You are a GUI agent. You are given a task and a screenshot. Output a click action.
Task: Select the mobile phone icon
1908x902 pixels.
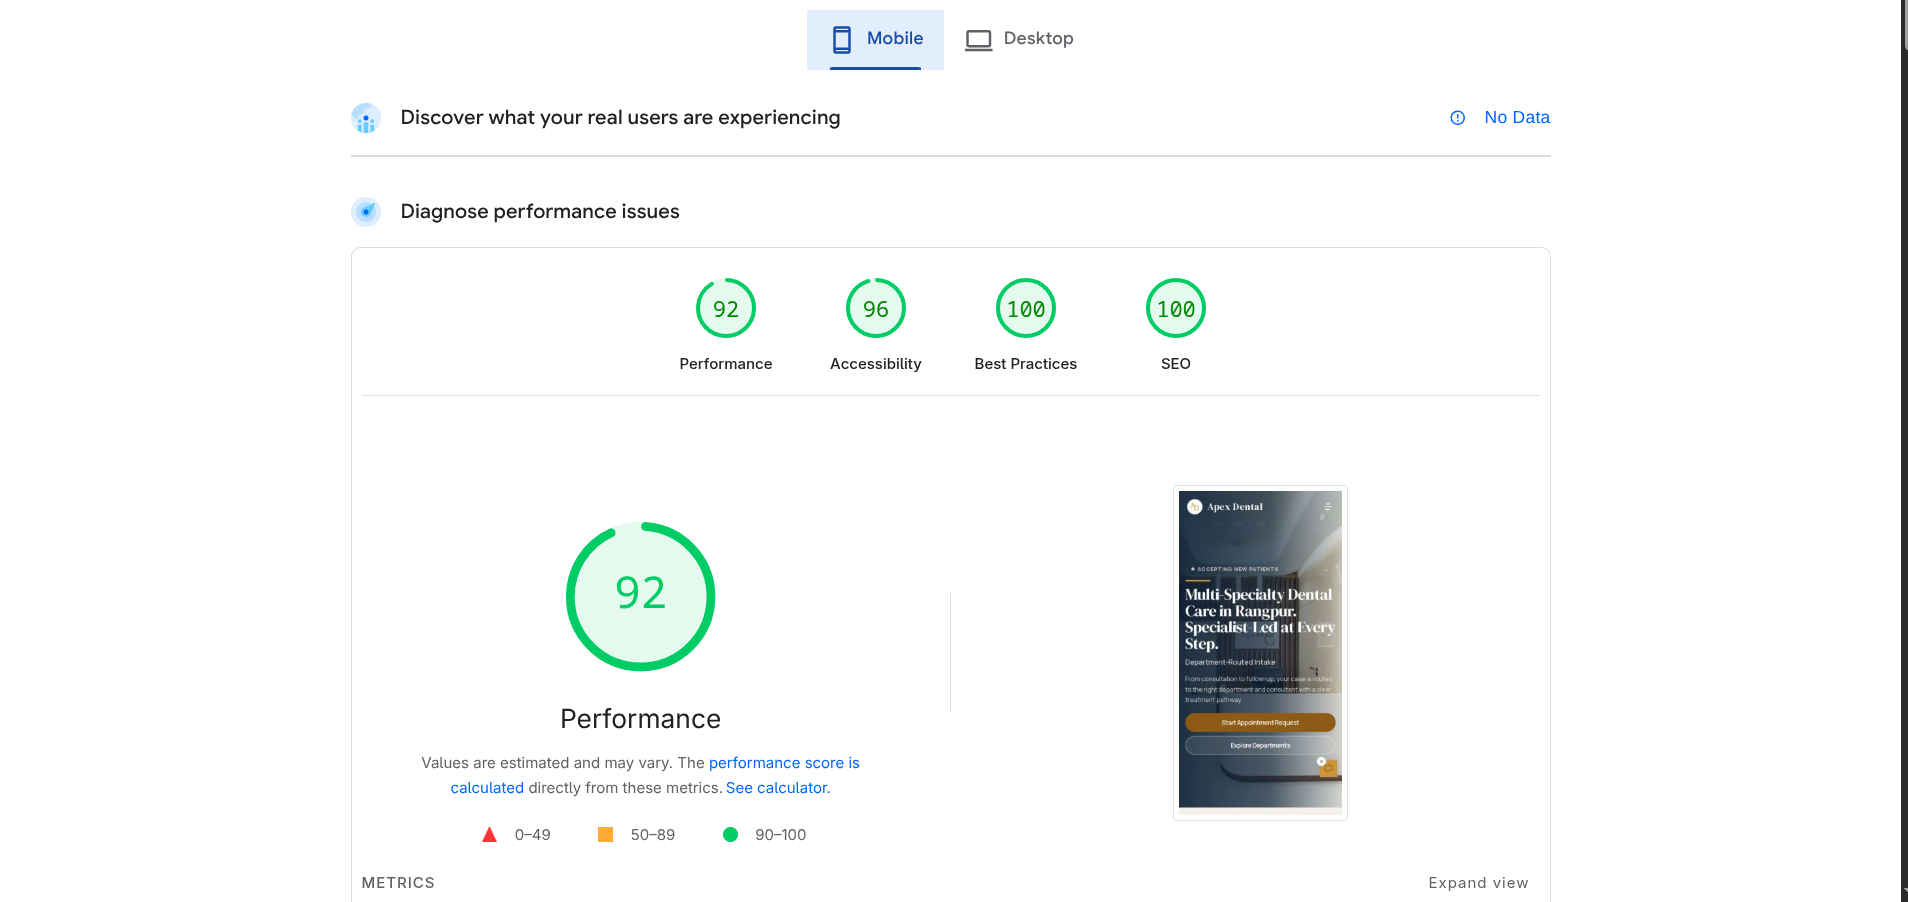(x=841, y=39)
